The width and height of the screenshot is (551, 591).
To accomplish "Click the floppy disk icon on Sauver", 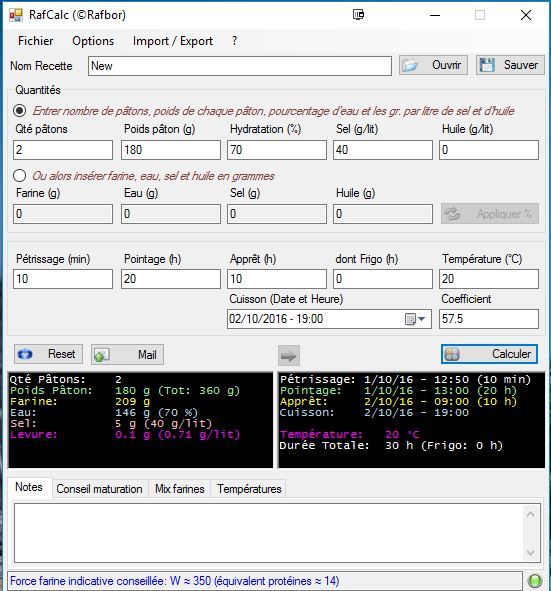I will point(487,65).
